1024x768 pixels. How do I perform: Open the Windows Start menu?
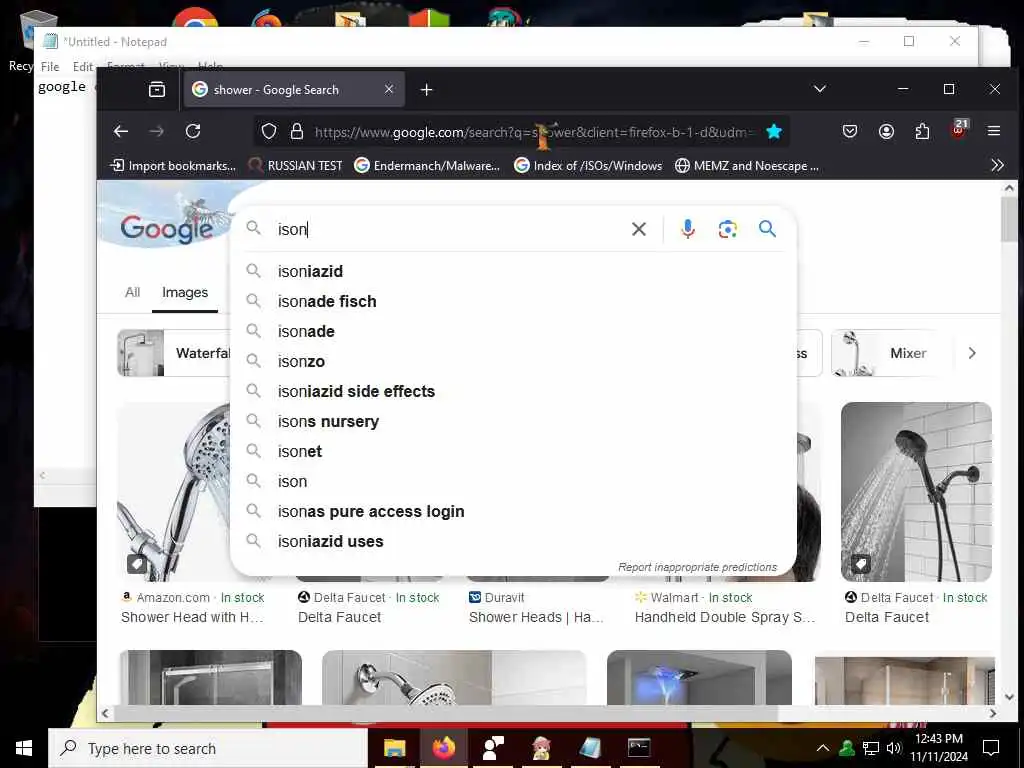coord(24,748)
